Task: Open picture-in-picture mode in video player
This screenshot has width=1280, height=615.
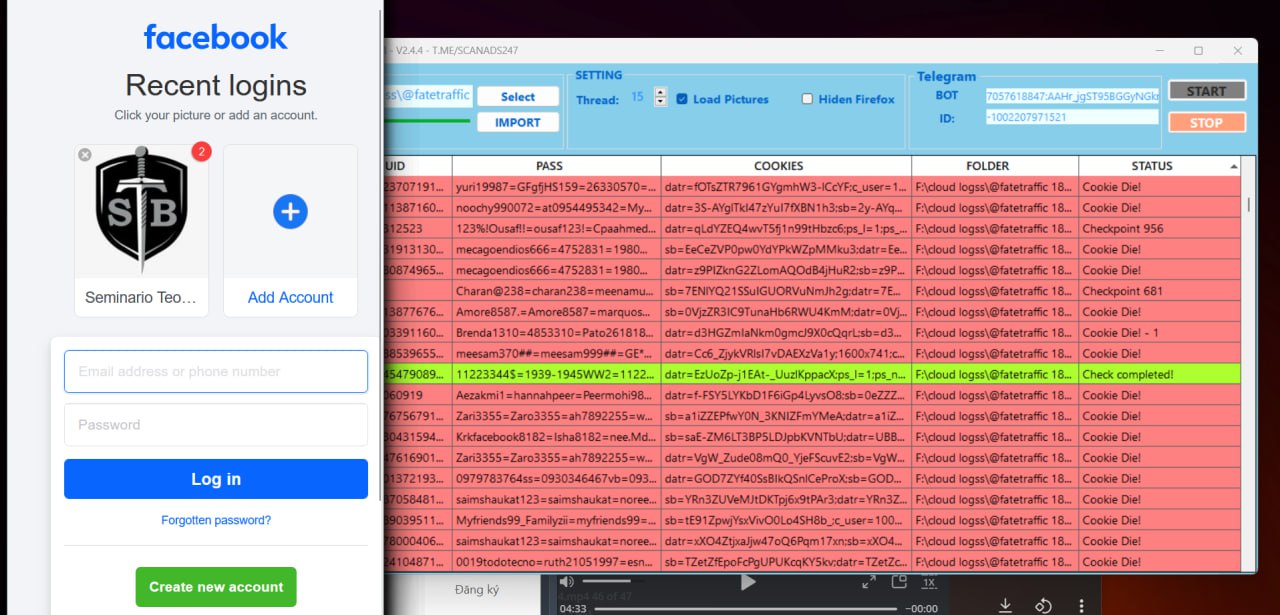Action: tap(899, 582)
